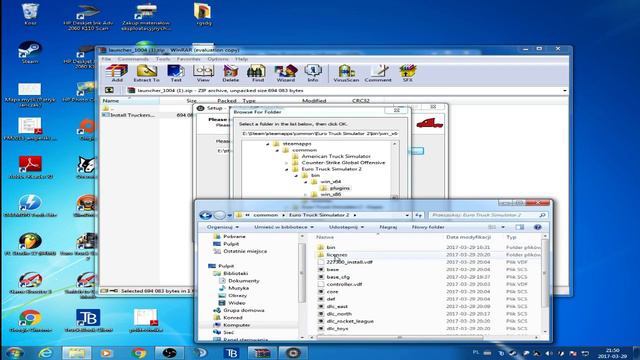Image resolution: width=640 pixels, height=360 pixels.
Task: Open the Google Chrome desktop shortcut
Action: (x=30, y=321)
